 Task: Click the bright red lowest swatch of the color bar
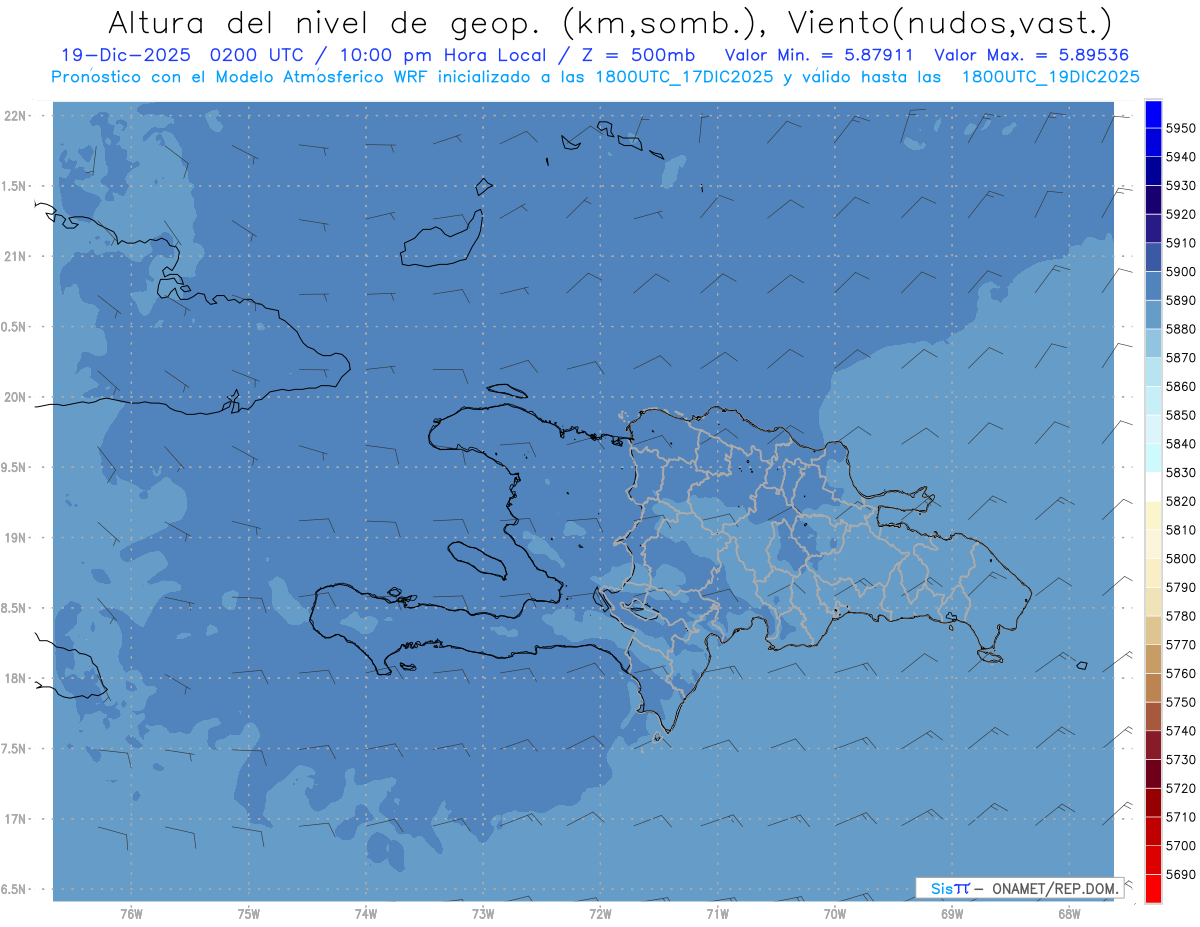(1153, 888)
